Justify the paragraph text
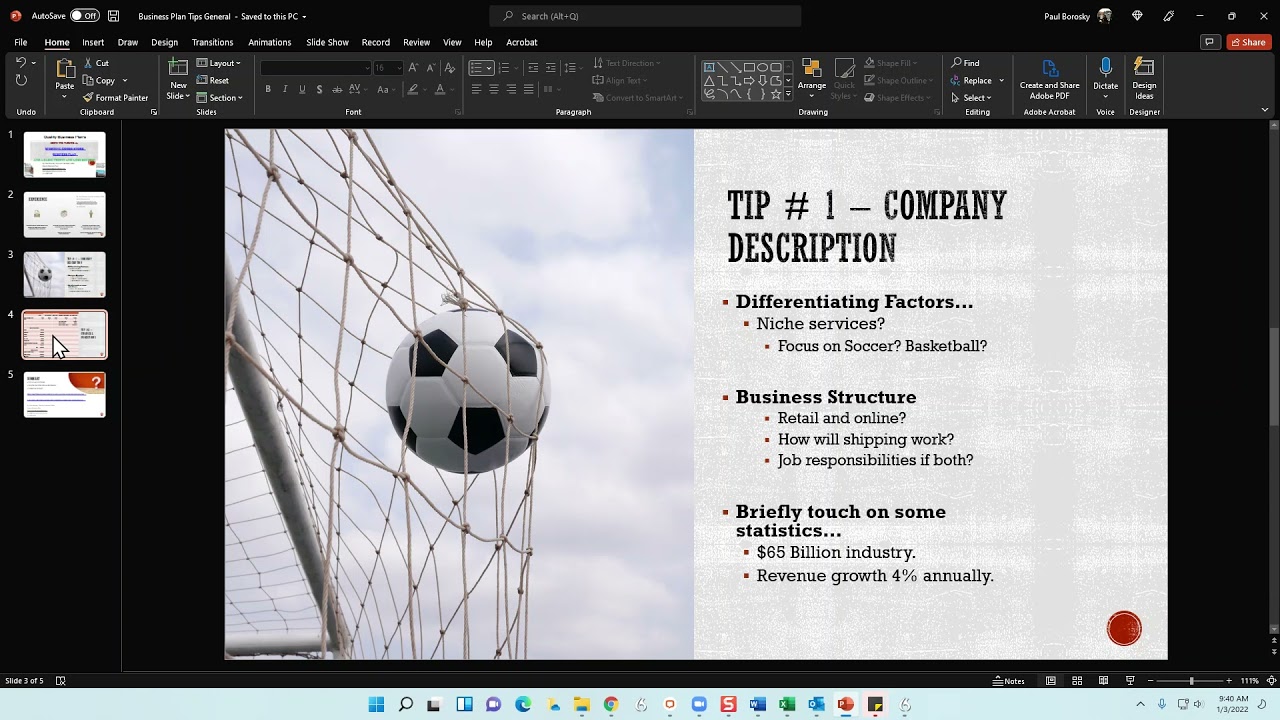Viewport: 1280px width, 720px height. tap(528, 89)
